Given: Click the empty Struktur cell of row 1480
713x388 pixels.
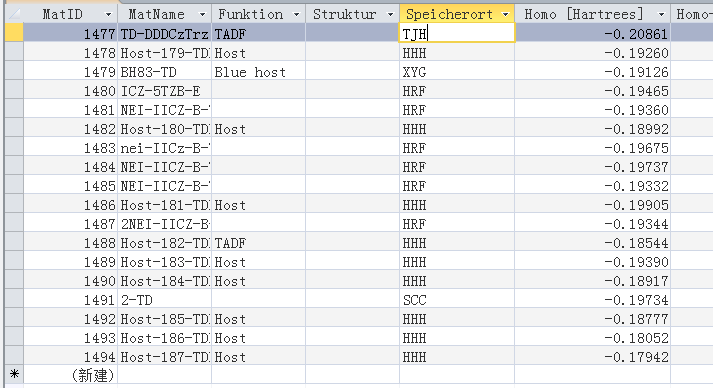Looking at the screenshot, I should click(352, 91).
